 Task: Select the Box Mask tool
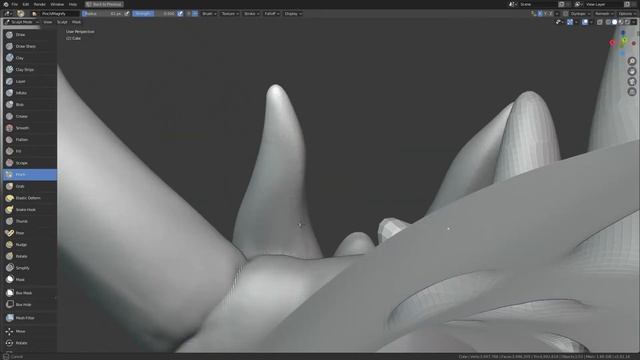tap(29, 293)
